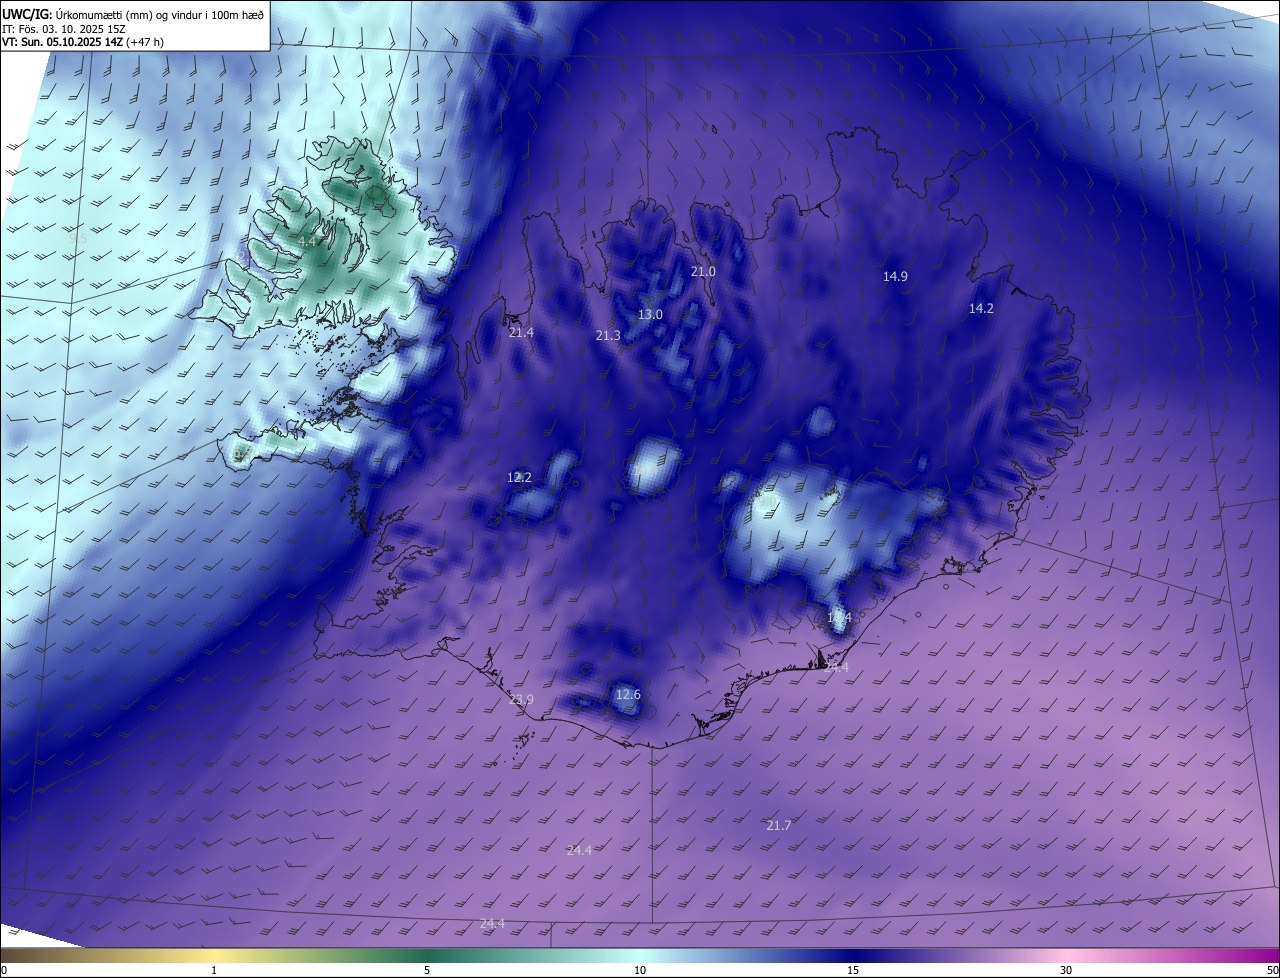1280x978 pixels.
Task: Click the 4.4 value over the Westfjords
Action: pyautogui.click(x=307, y=242)
